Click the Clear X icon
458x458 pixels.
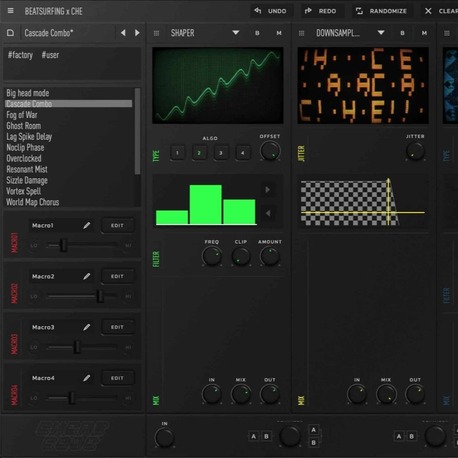coord(428,11)
